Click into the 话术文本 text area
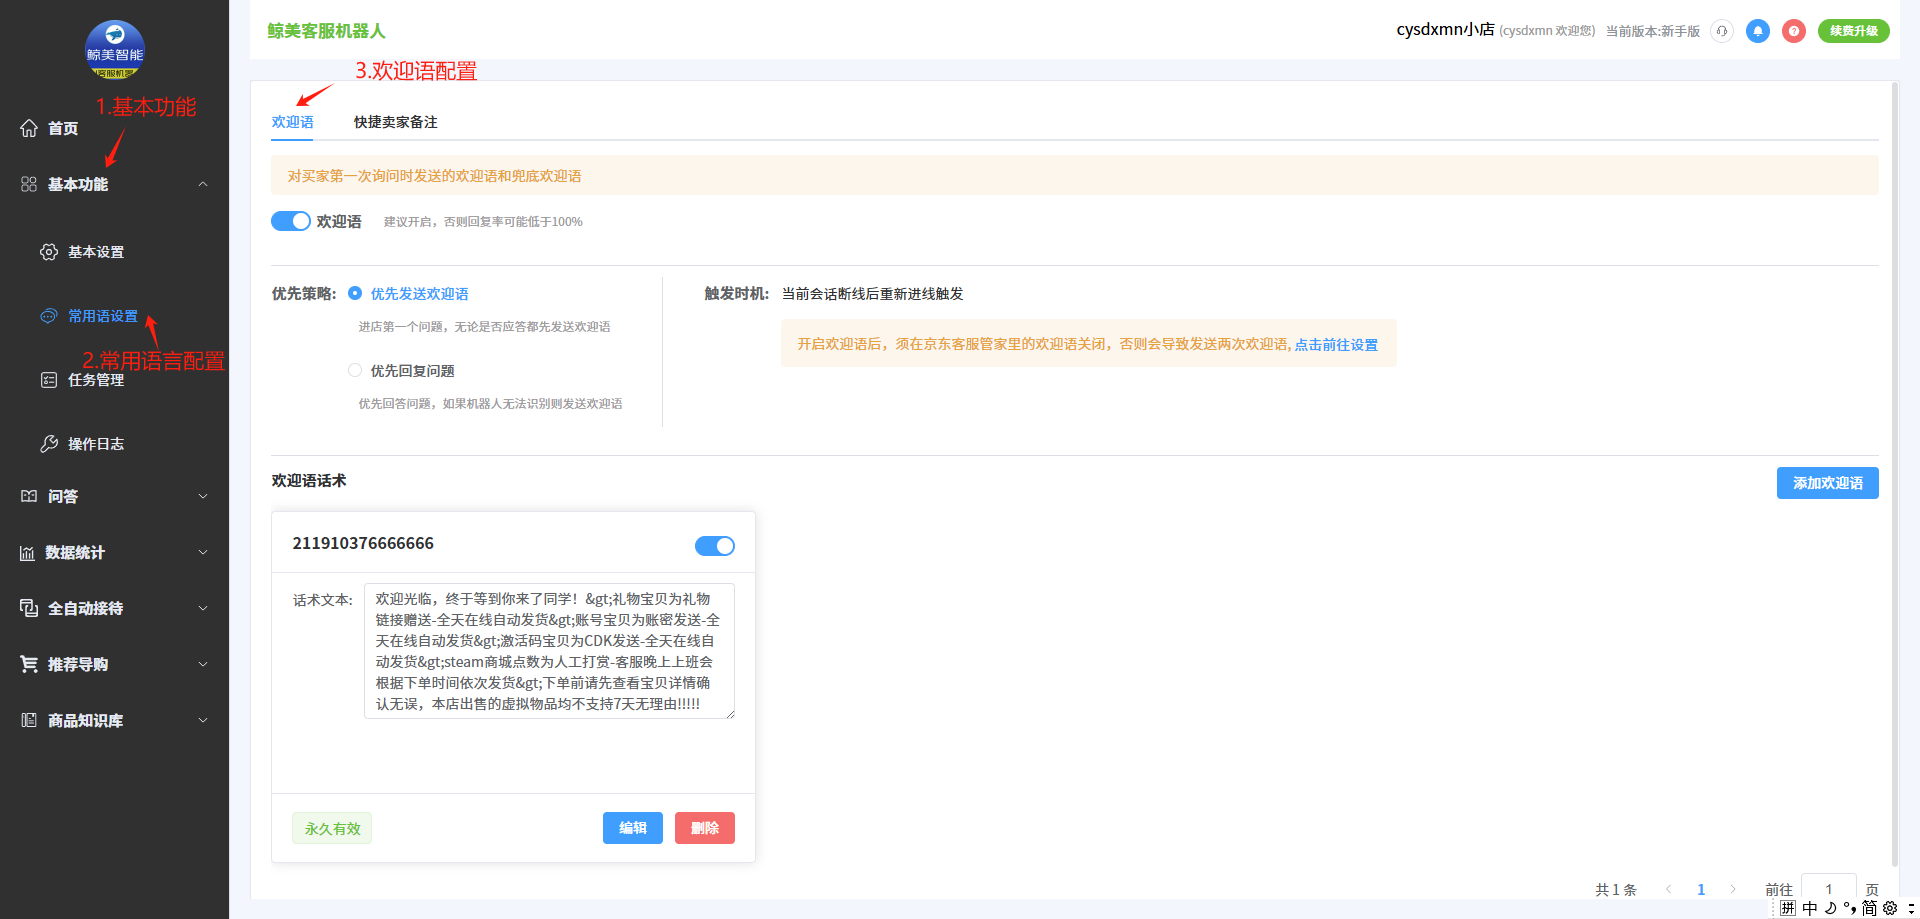The image size is (1920, 919). tap(549, 651)
